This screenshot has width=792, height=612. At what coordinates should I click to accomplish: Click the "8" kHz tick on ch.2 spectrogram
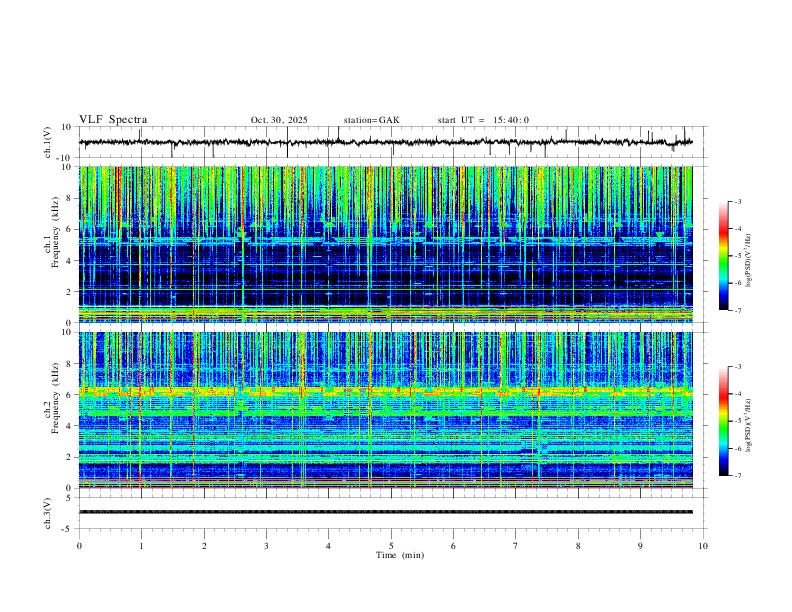tap(70, 364)
